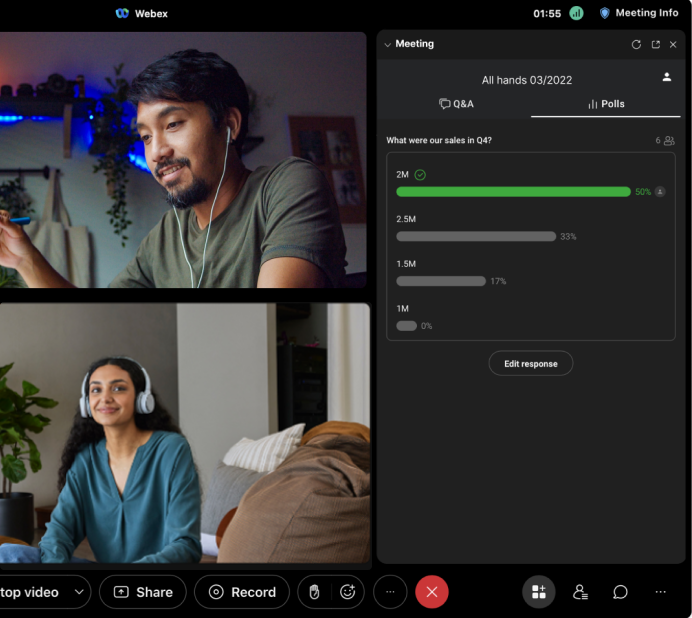Open the emoji reactions button
Image resolution: width=692 pixels, height=618 pixels.
pyautogui.click(x=347, y=592)
